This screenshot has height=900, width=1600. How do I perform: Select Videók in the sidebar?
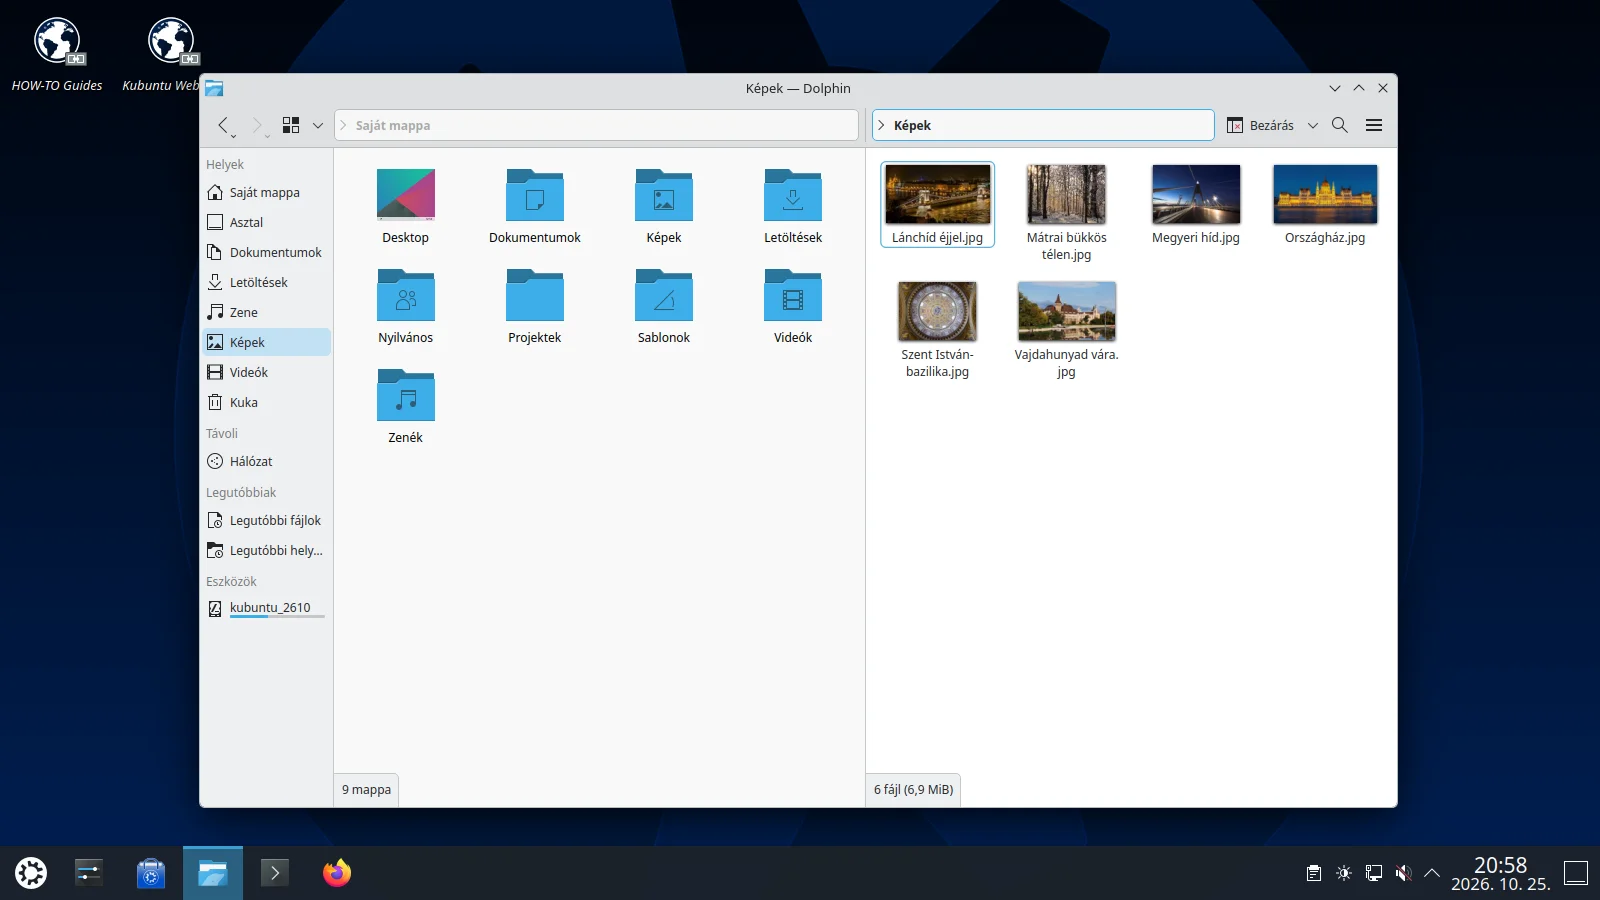[x=266, y=372]
